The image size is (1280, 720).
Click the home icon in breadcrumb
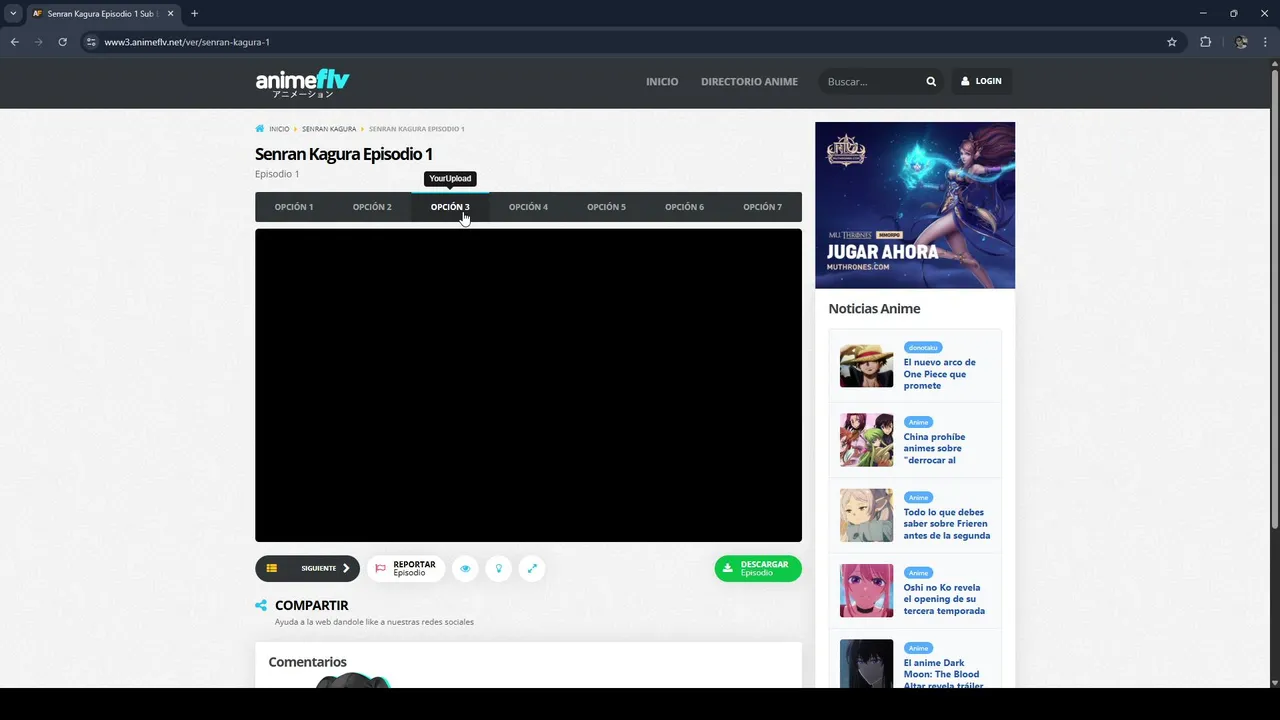coord(260,129)
